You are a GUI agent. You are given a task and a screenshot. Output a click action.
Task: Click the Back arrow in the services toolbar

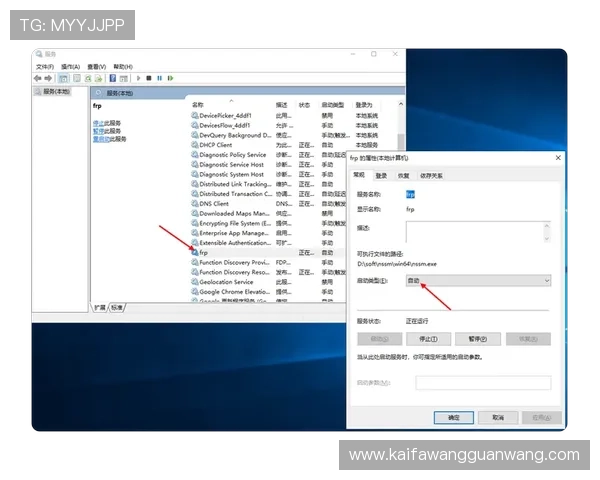(38, 78)
